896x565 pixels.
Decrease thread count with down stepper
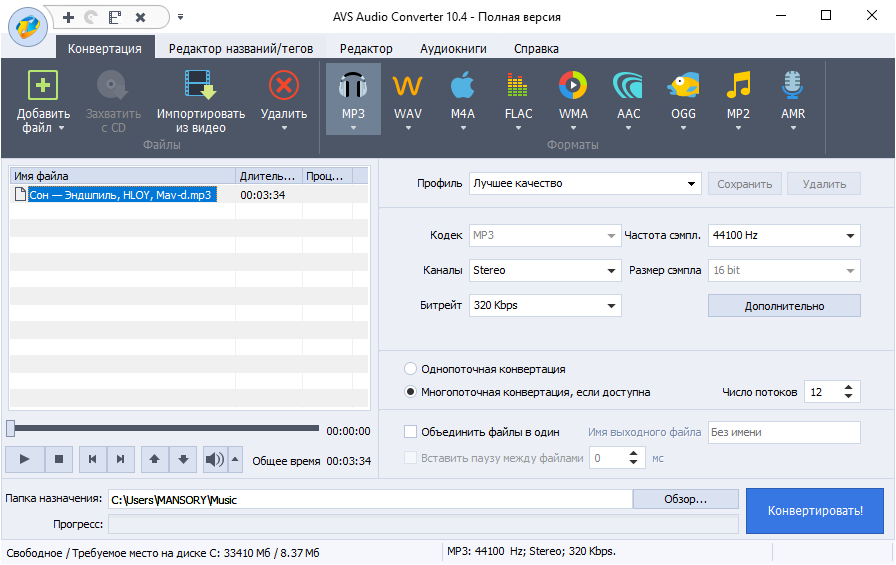coord(849,396)
